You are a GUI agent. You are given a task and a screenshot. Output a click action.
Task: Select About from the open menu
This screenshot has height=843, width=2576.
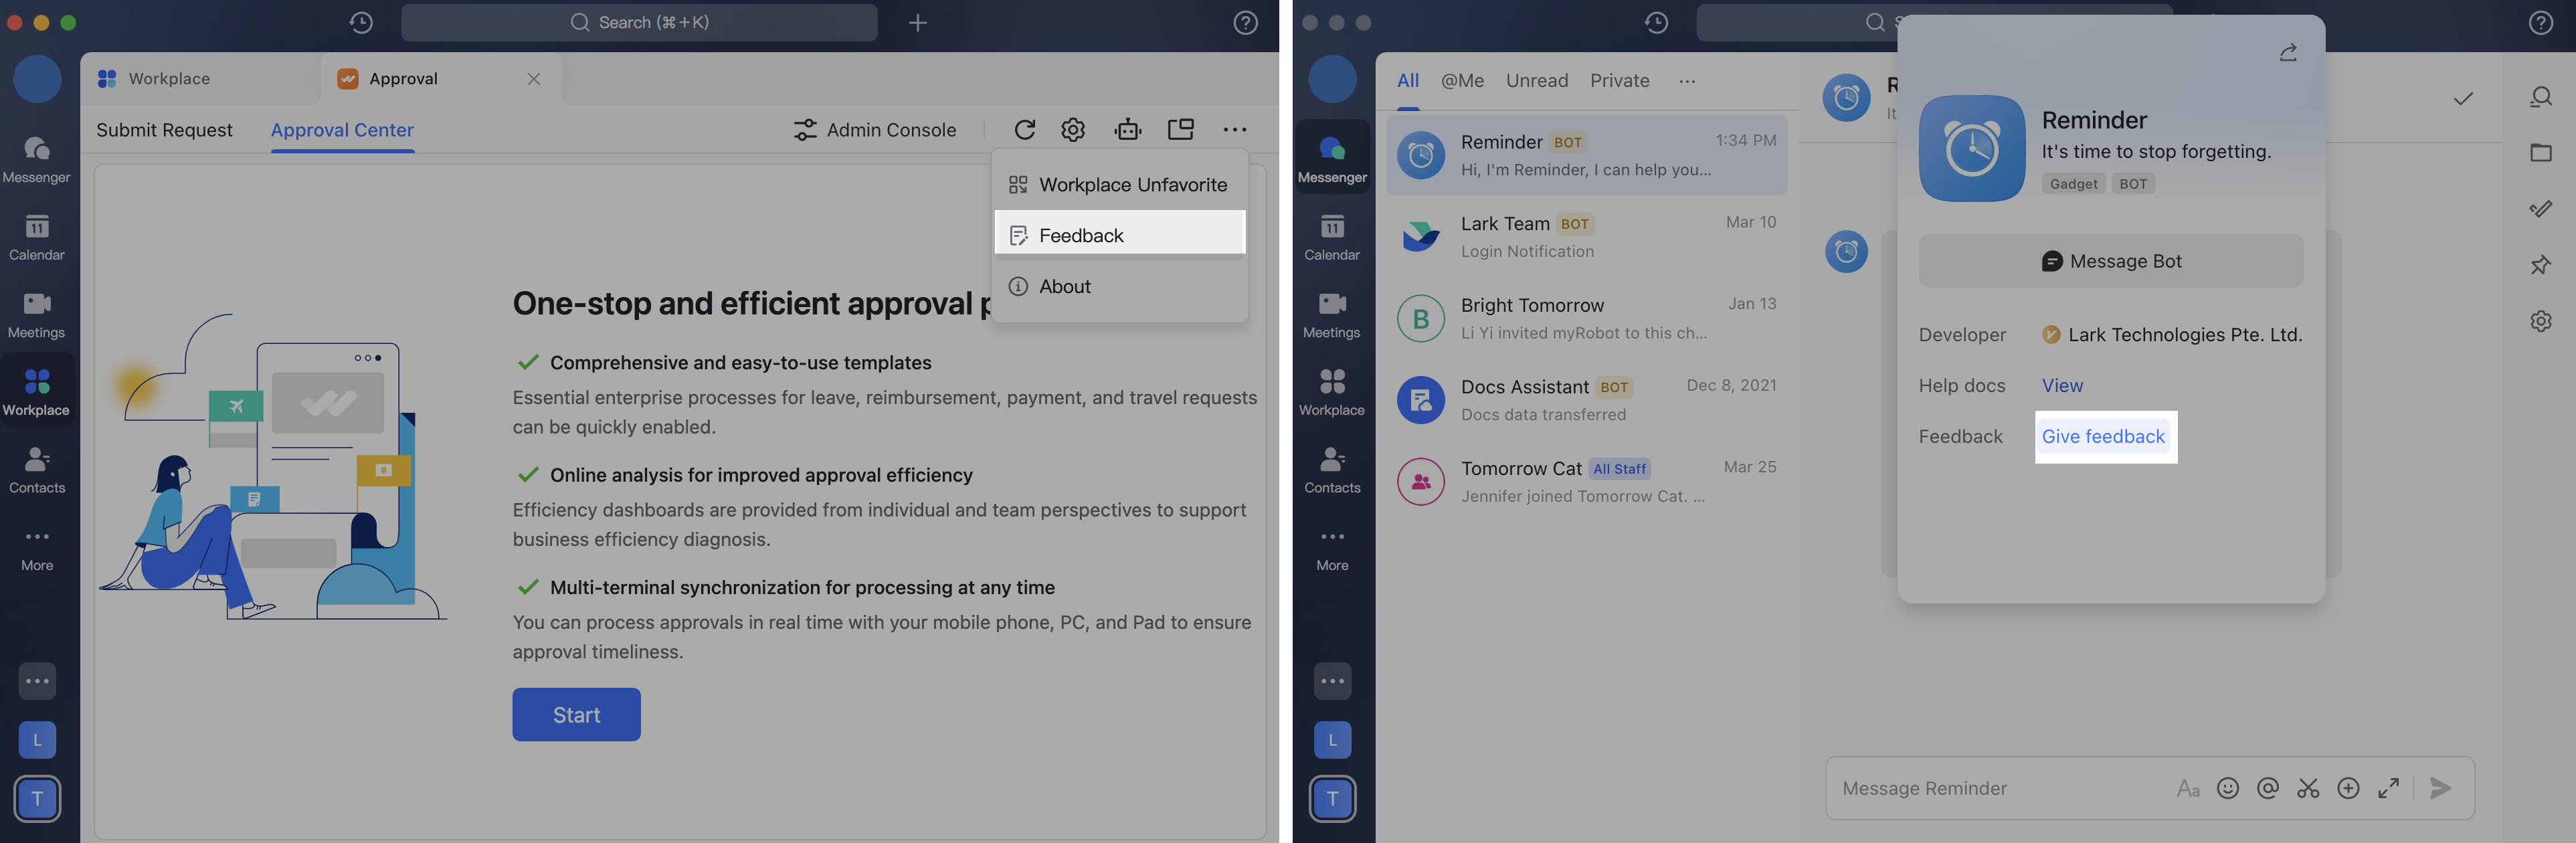[x=1064, y=286]
